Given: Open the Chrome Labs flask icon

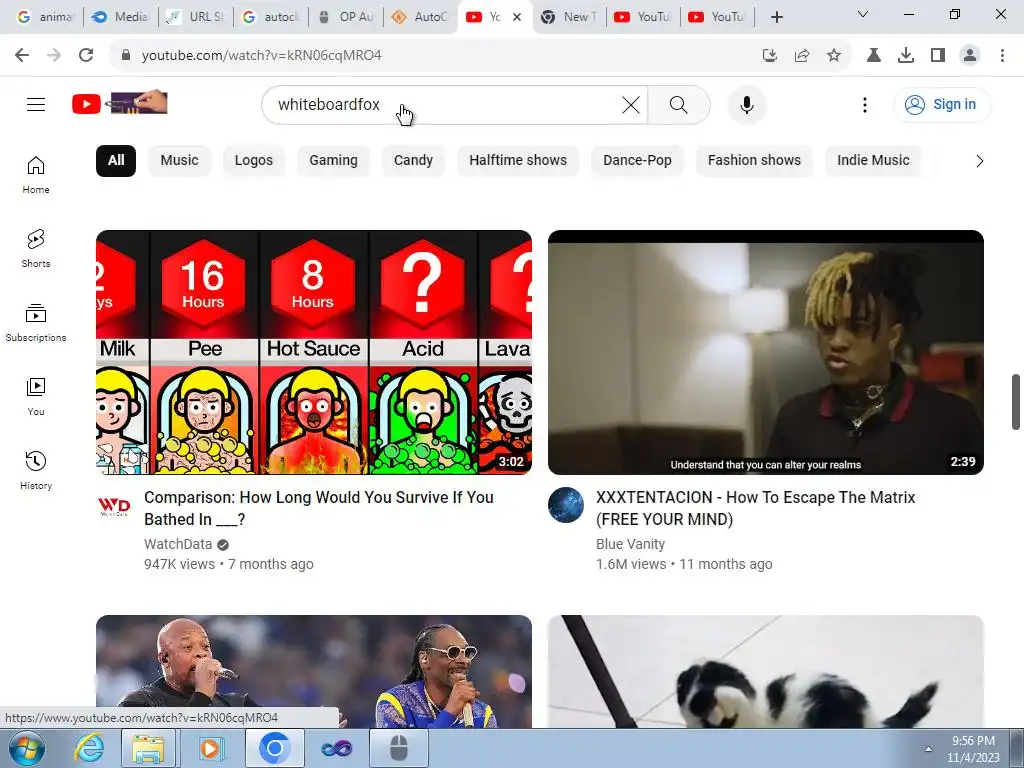Looking at the screenshot, I should point(874,56).
